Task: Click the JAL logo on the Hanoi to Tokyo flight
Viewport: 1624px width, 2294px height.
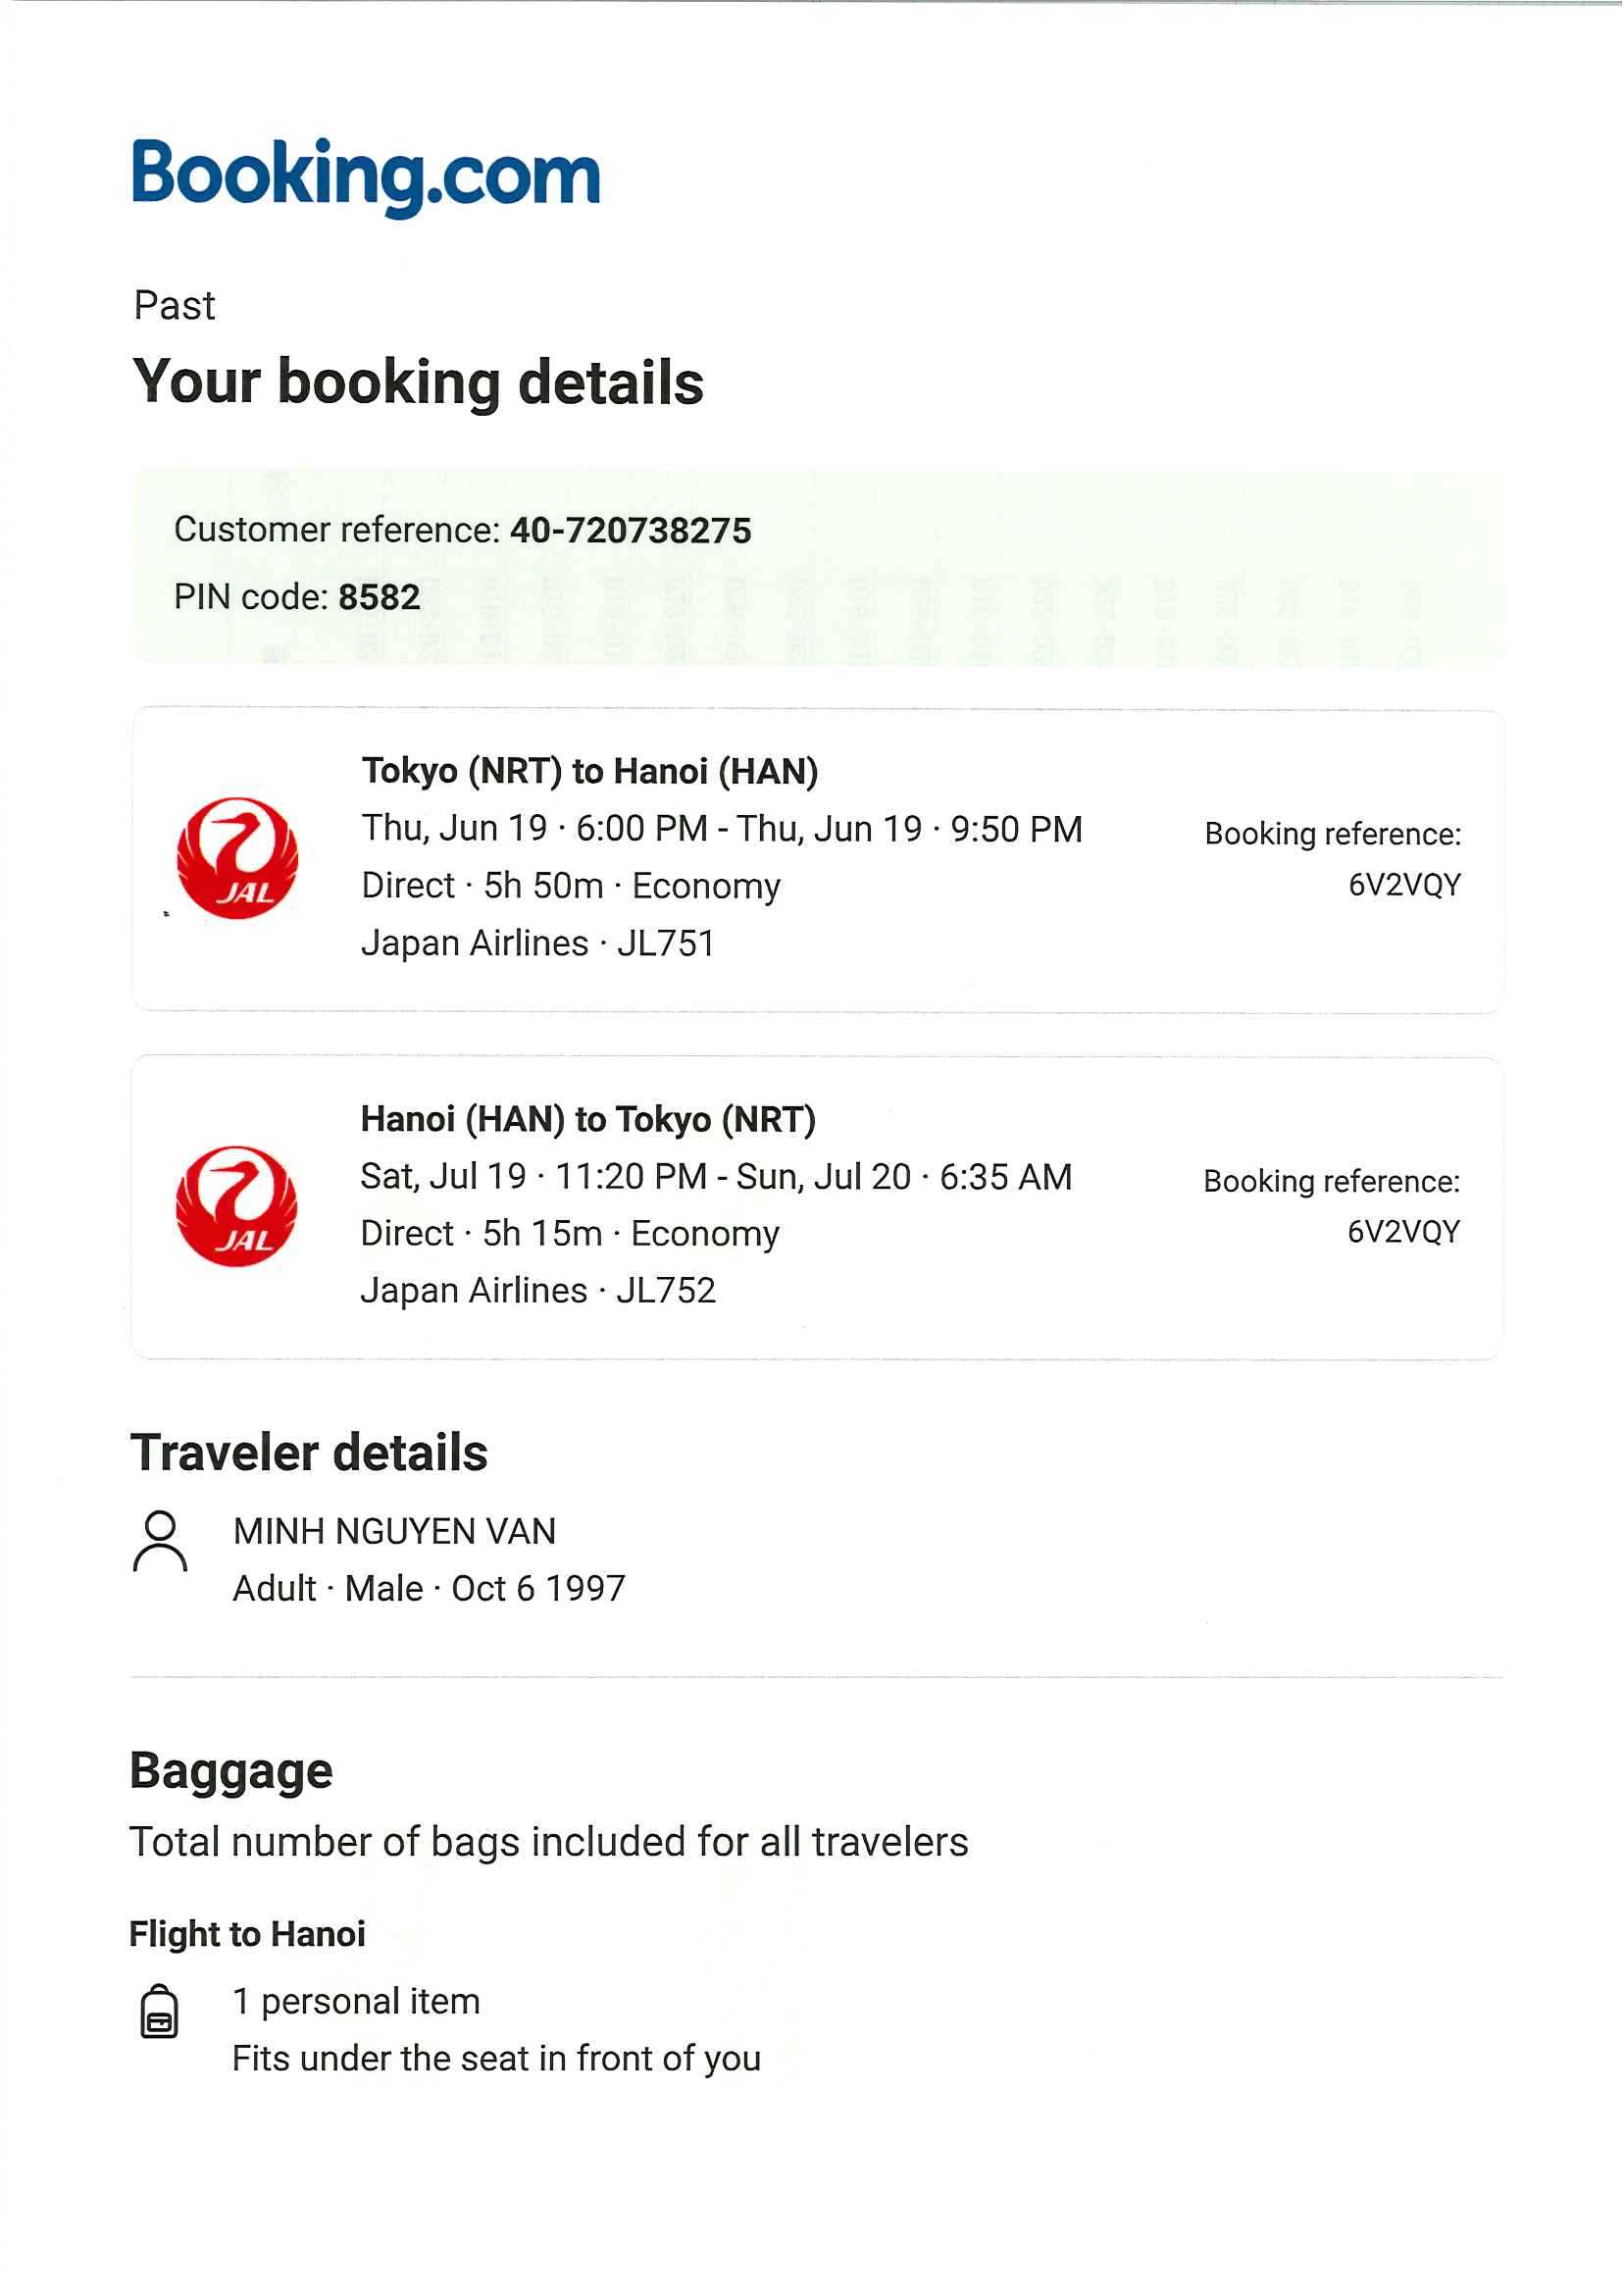Action: click(x=236, y=1206)
